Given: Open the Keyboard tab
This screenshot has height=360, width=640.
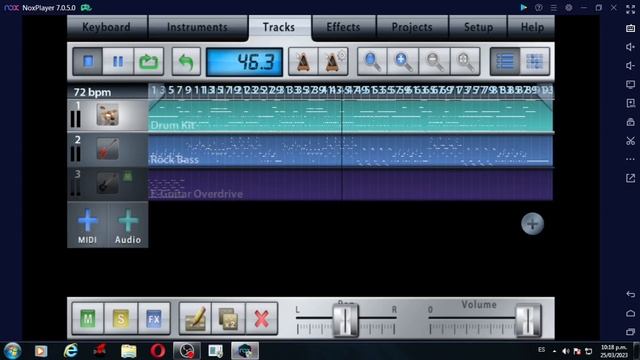Looking at the screenshot, I should tap(107, 27).
